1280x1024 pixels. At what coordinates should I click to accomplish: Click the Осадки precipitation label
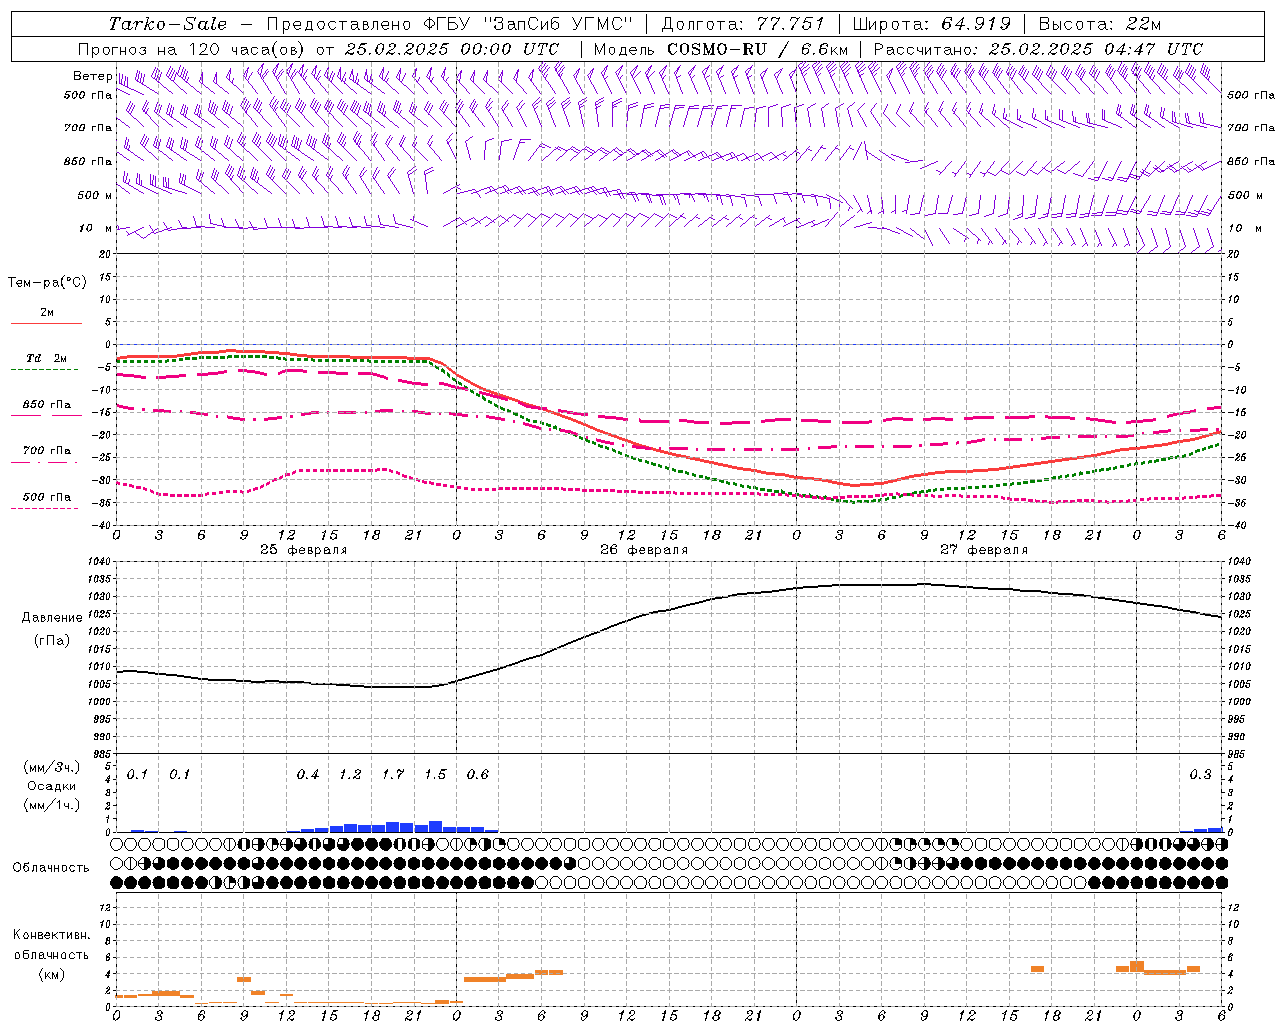click(51, 786)
